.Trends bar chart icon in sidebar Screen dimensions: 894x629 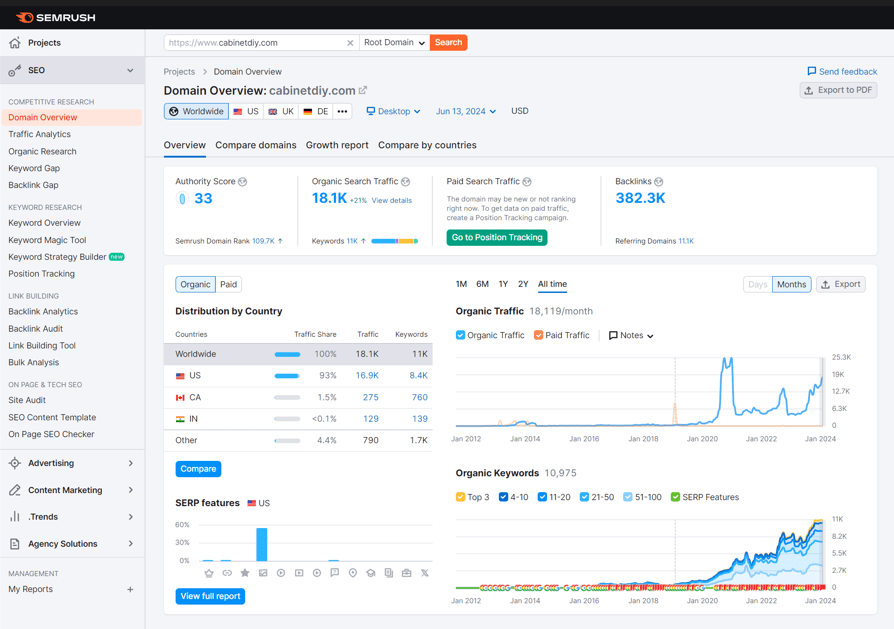15,517
